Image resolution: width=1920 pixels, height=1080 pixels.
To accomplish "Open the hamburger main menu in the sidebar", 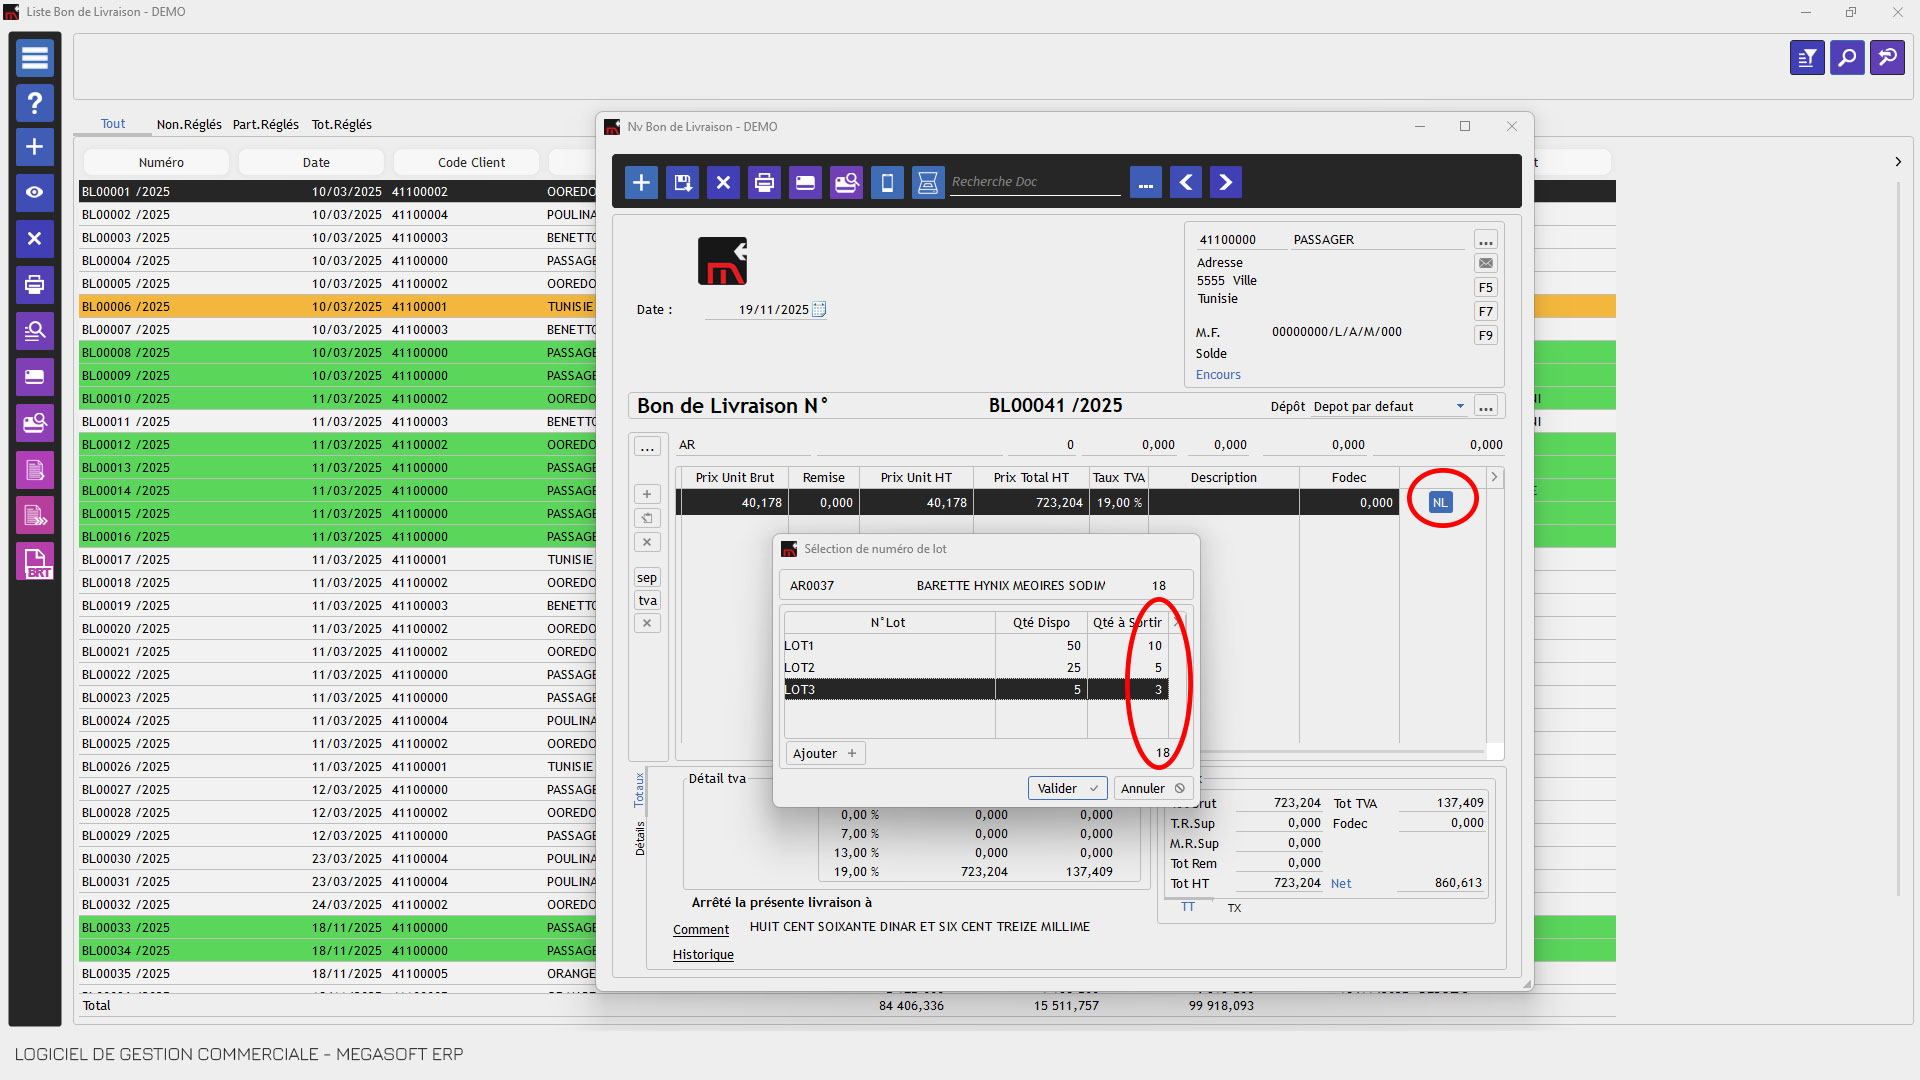I will [x=34, y=58].
